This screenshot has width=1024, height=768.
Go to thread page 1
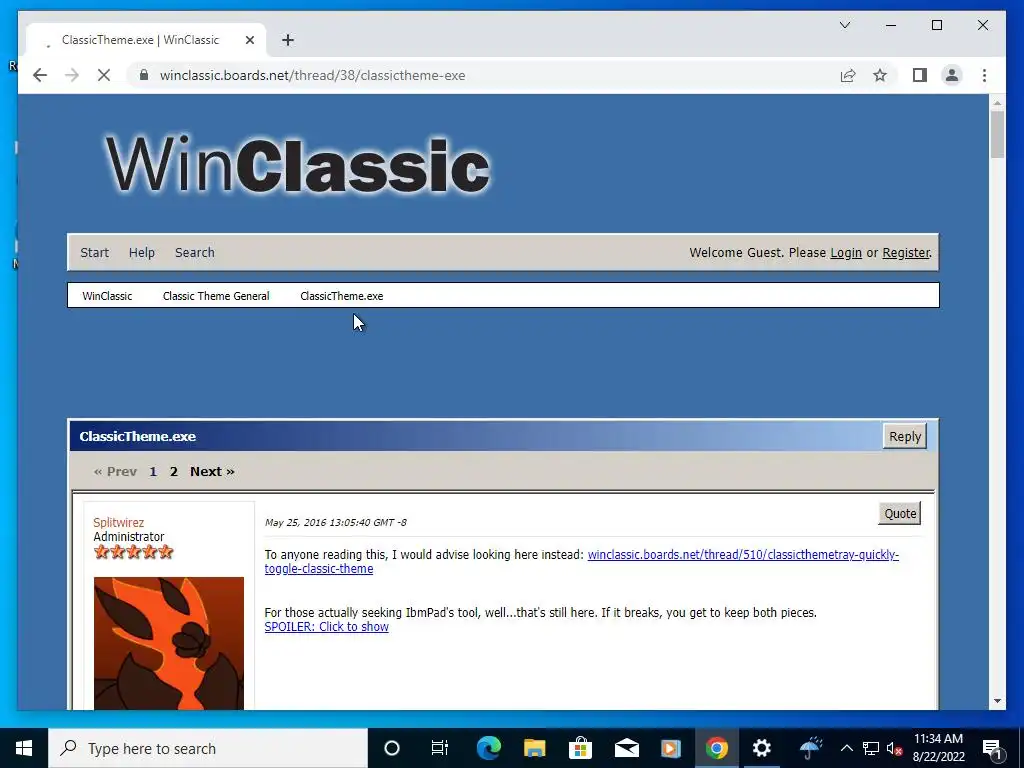pyautogui.click(x=153, y=472)
